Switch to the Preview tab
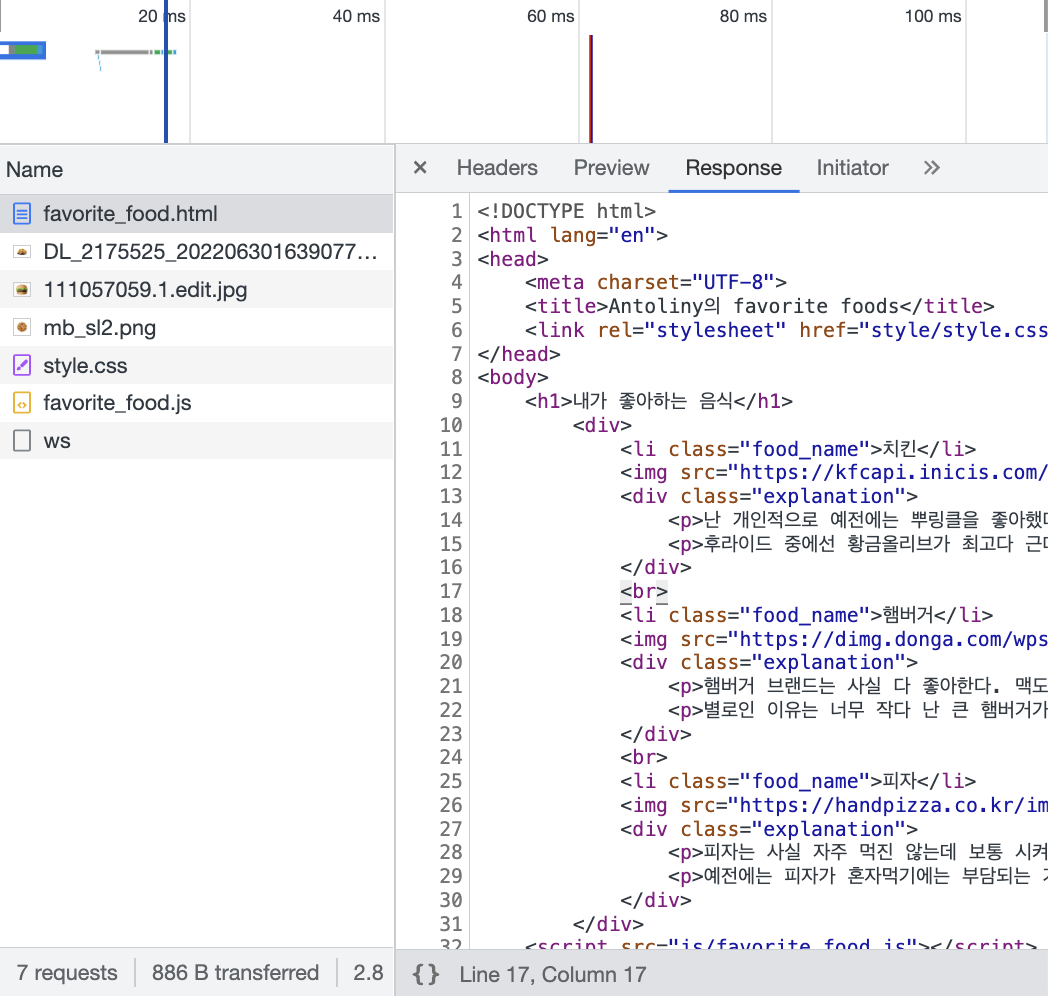This screenshot has width=1048, height=996. click(611, 167)
